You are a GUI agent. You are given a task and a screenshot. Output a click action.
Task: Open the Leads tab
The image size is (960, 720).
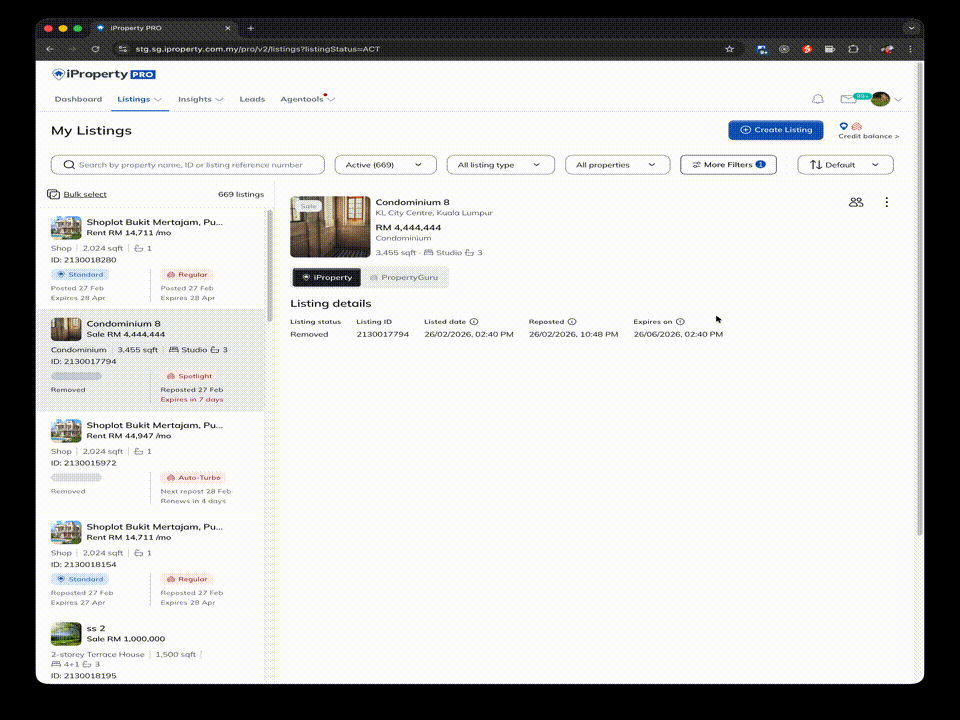252,99
